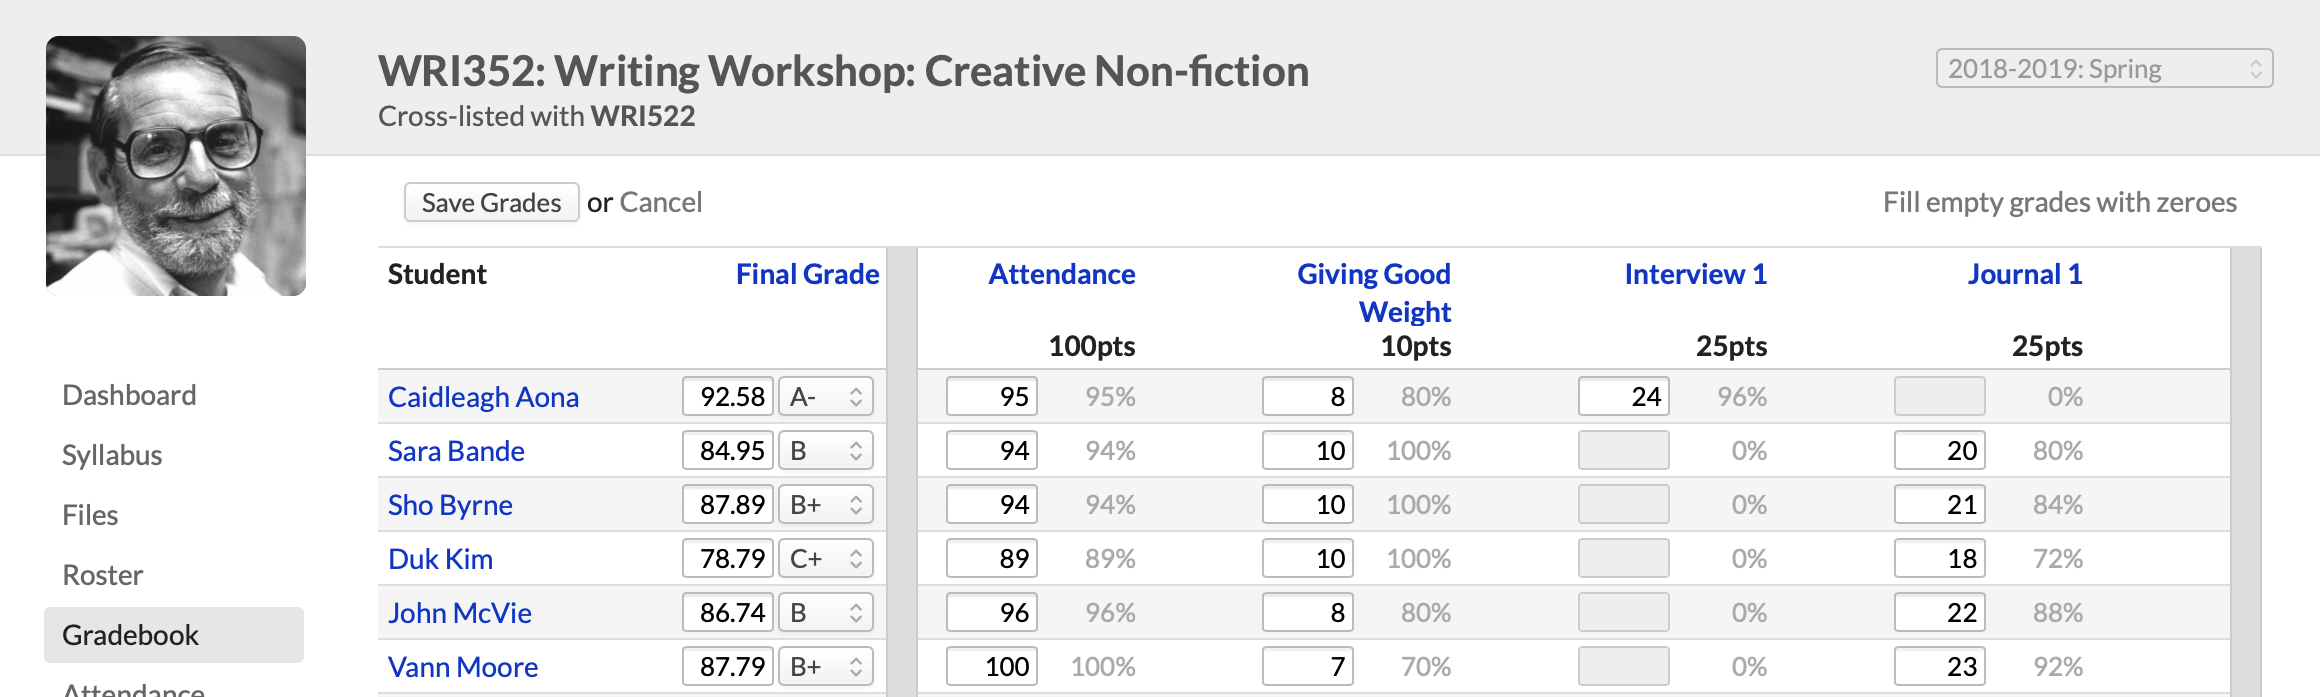Click the instructor profile photo
Screen dimensions: 2320x697
pos(176,166)
